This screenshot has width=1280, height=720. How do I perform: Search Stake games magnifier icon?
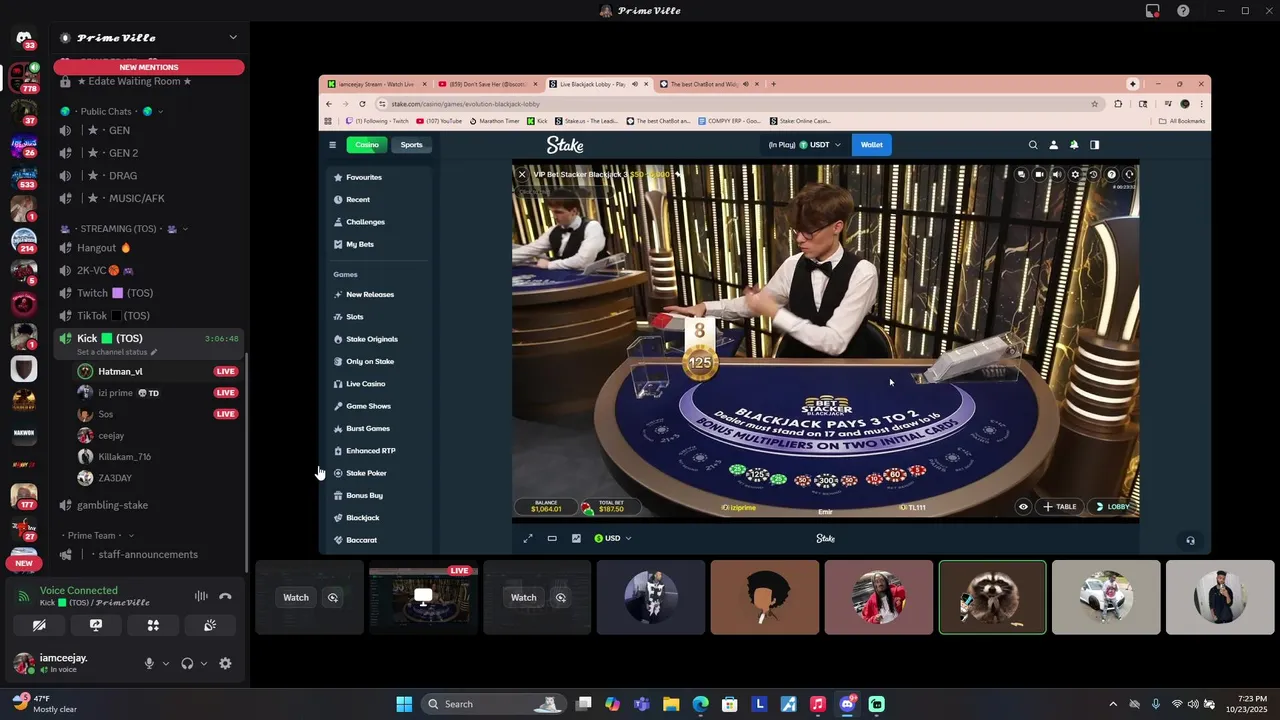1033,145
